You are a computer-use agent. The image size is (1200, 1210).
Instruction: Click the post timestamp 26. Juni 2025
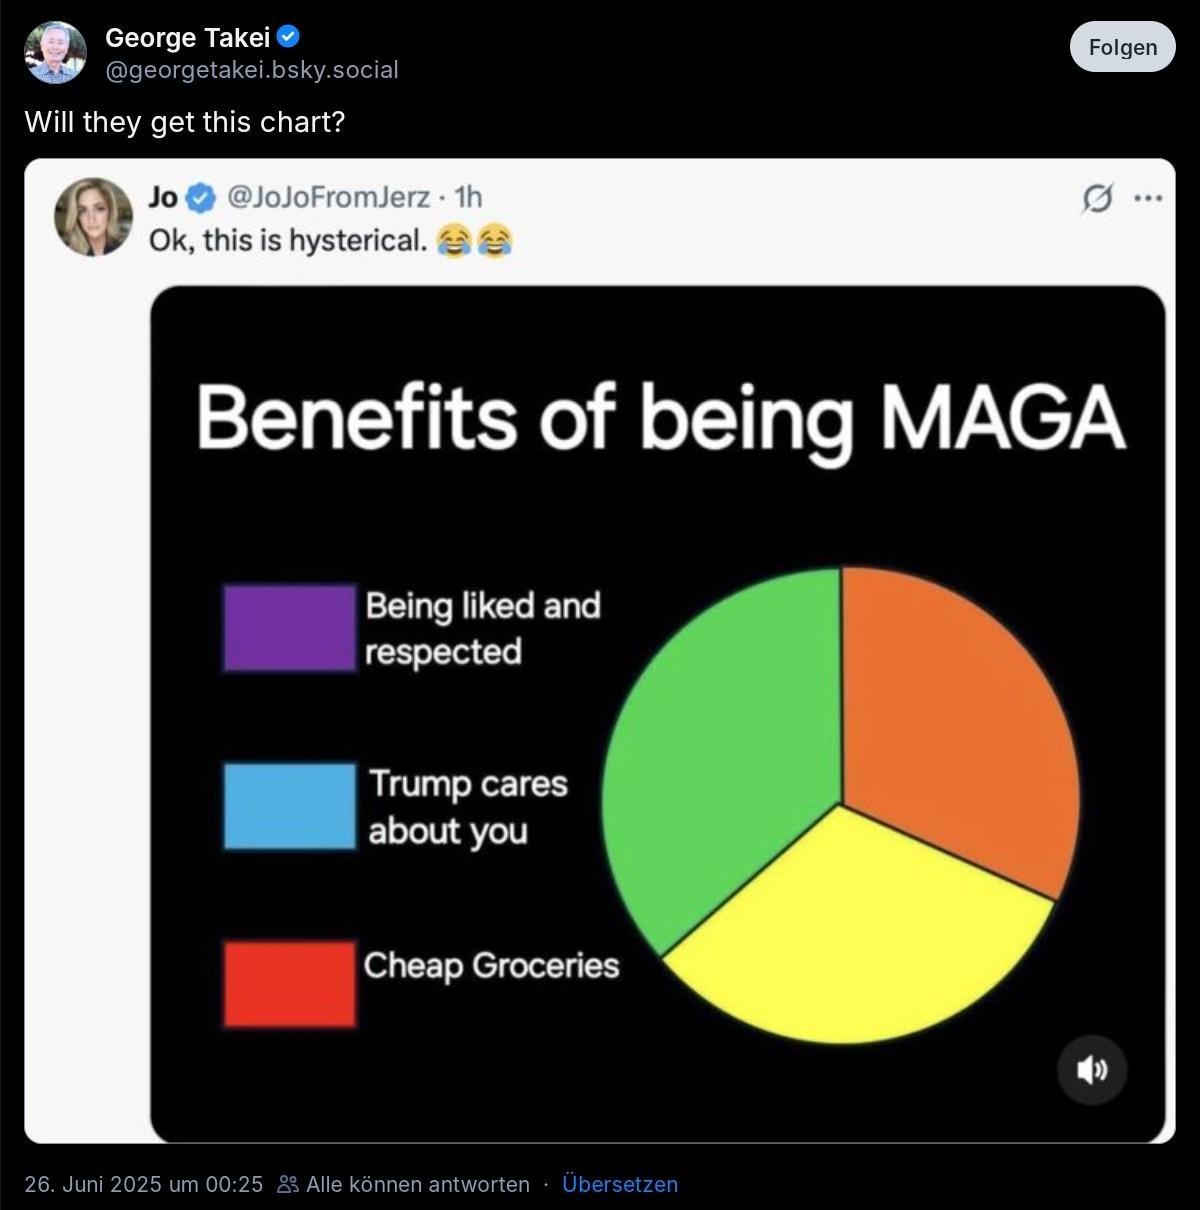tap(143, 1185)
